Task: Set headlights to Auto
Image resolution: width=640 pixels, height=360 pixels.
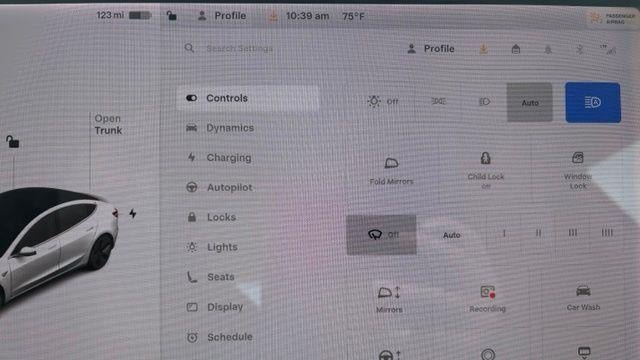Action: 530,102
